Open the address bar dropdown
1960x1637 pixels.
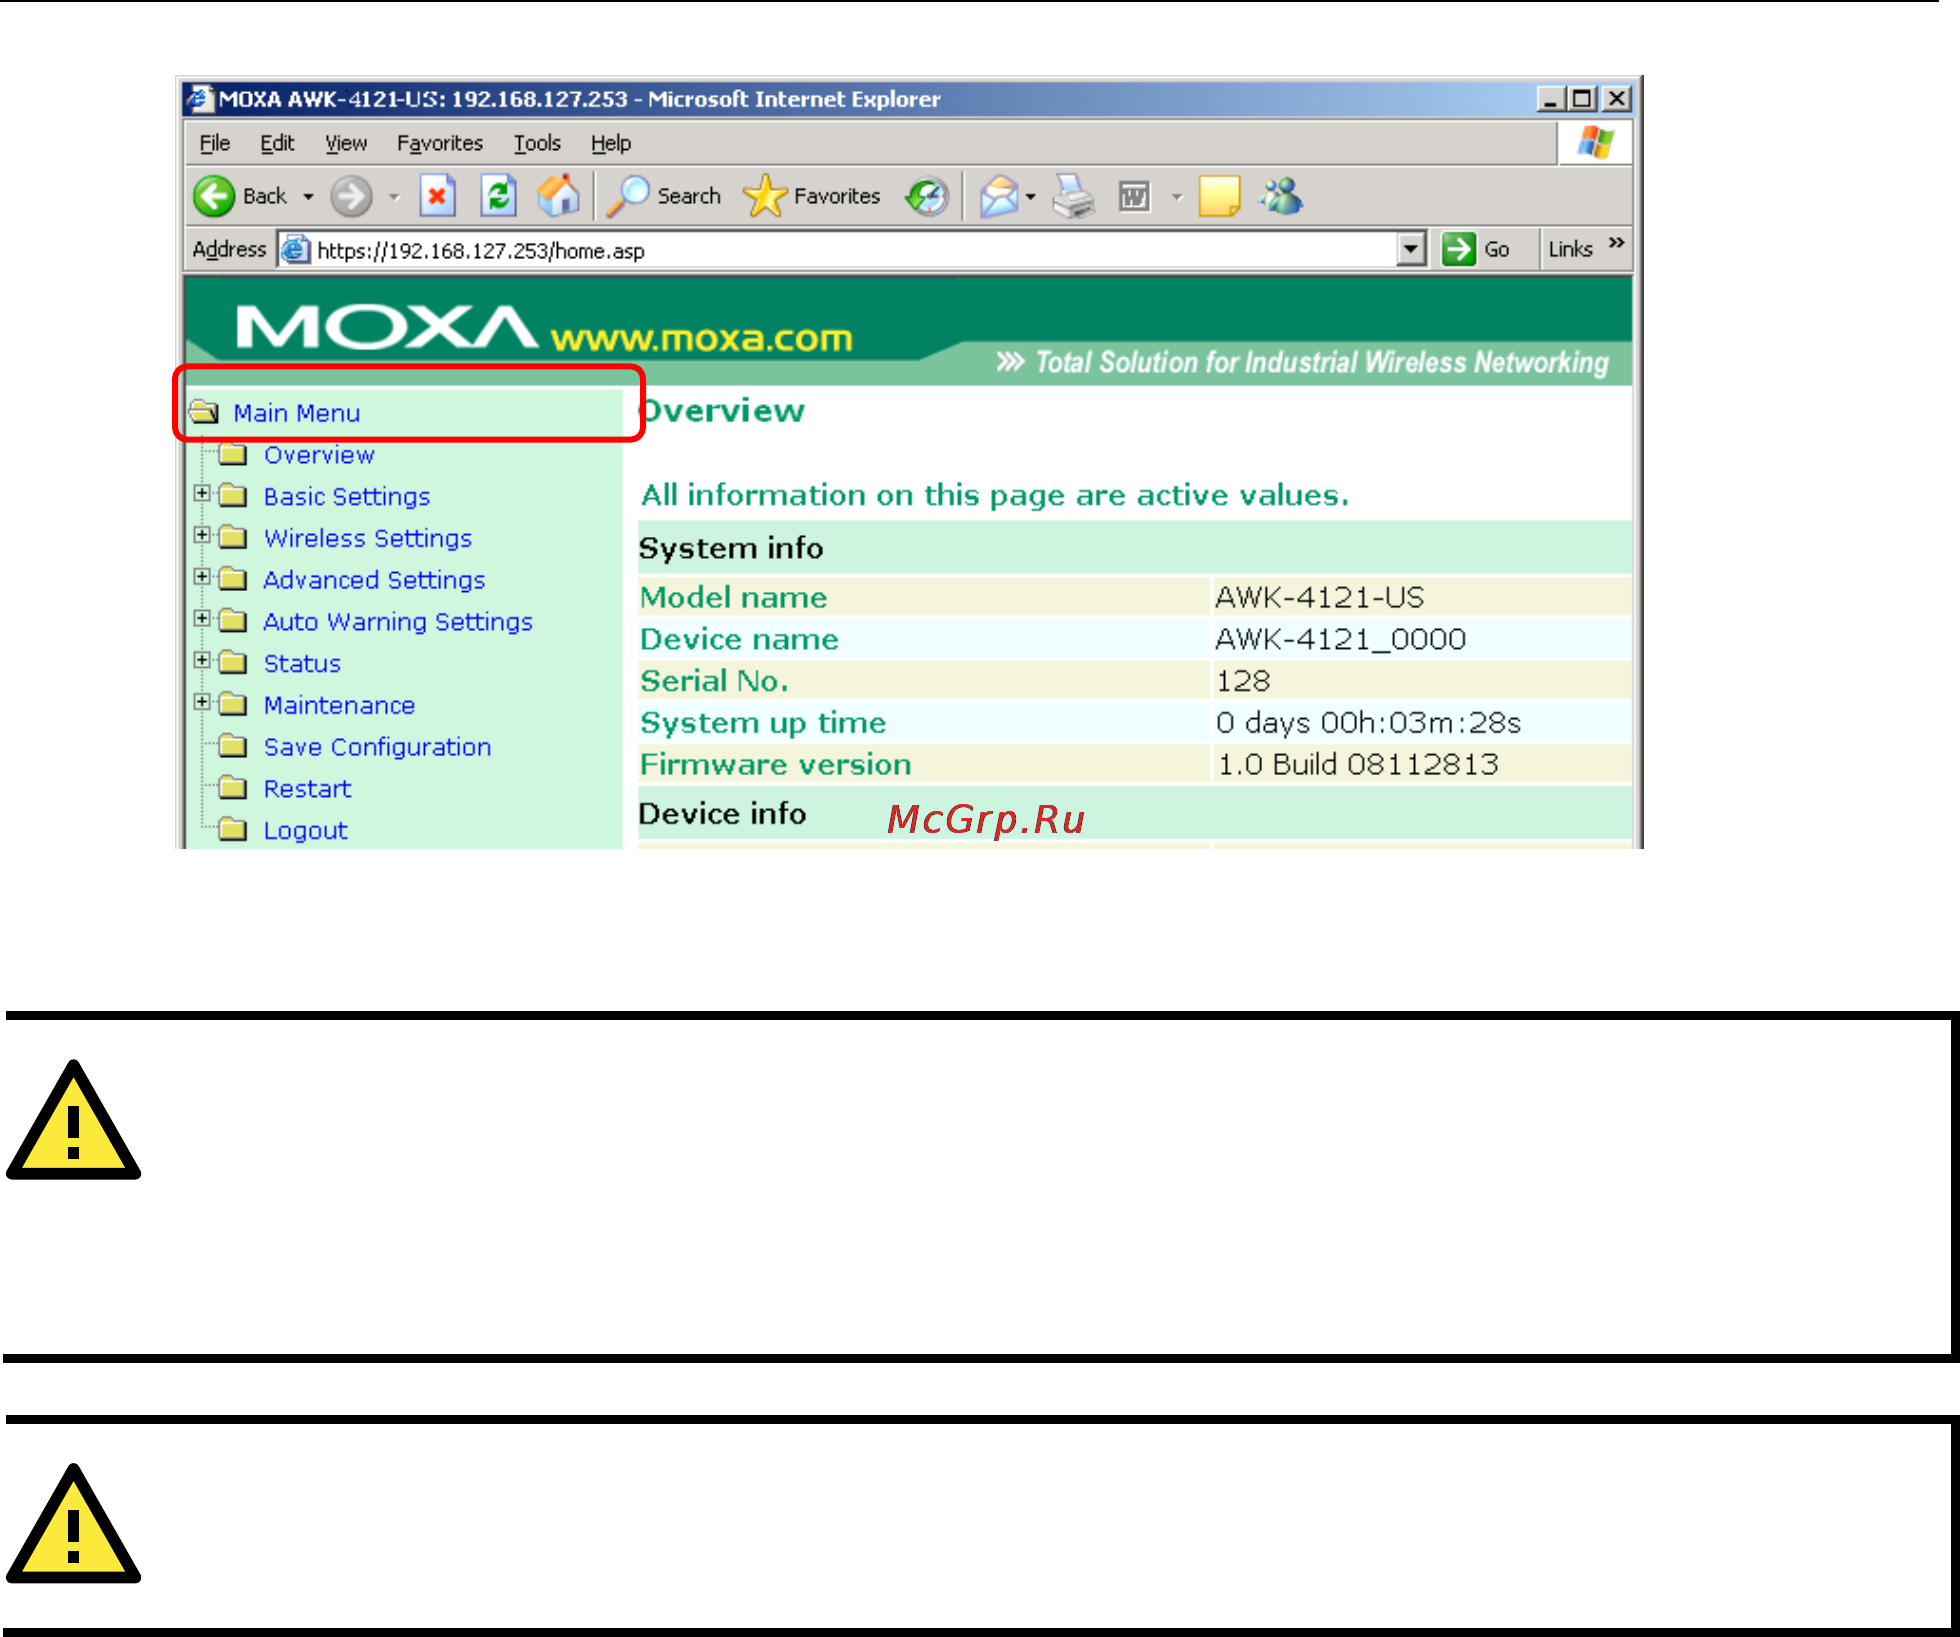pos(1411,249)
